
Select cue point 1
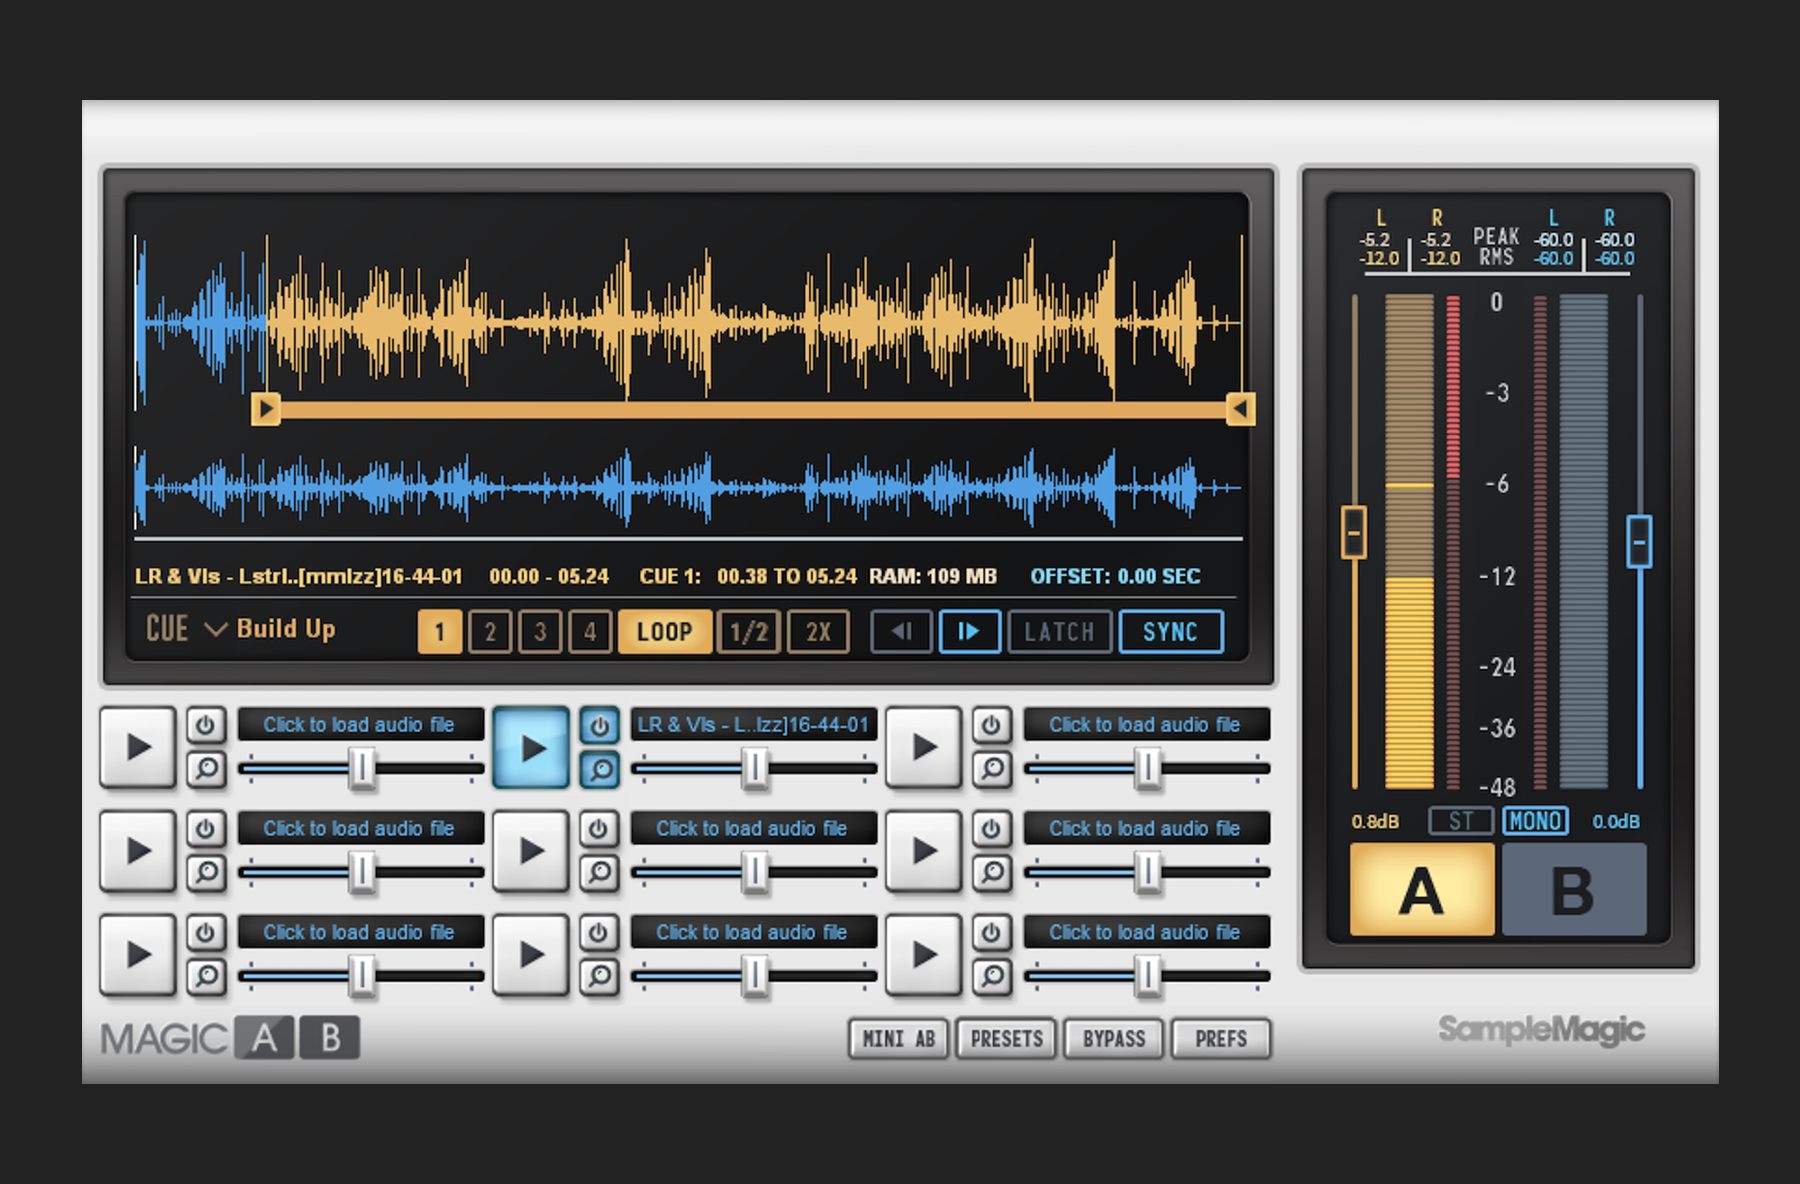(439, 632)
